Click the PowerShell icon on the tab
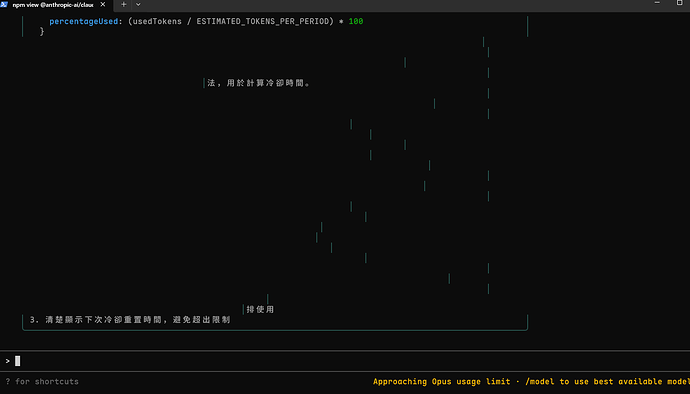 [4, 4]
